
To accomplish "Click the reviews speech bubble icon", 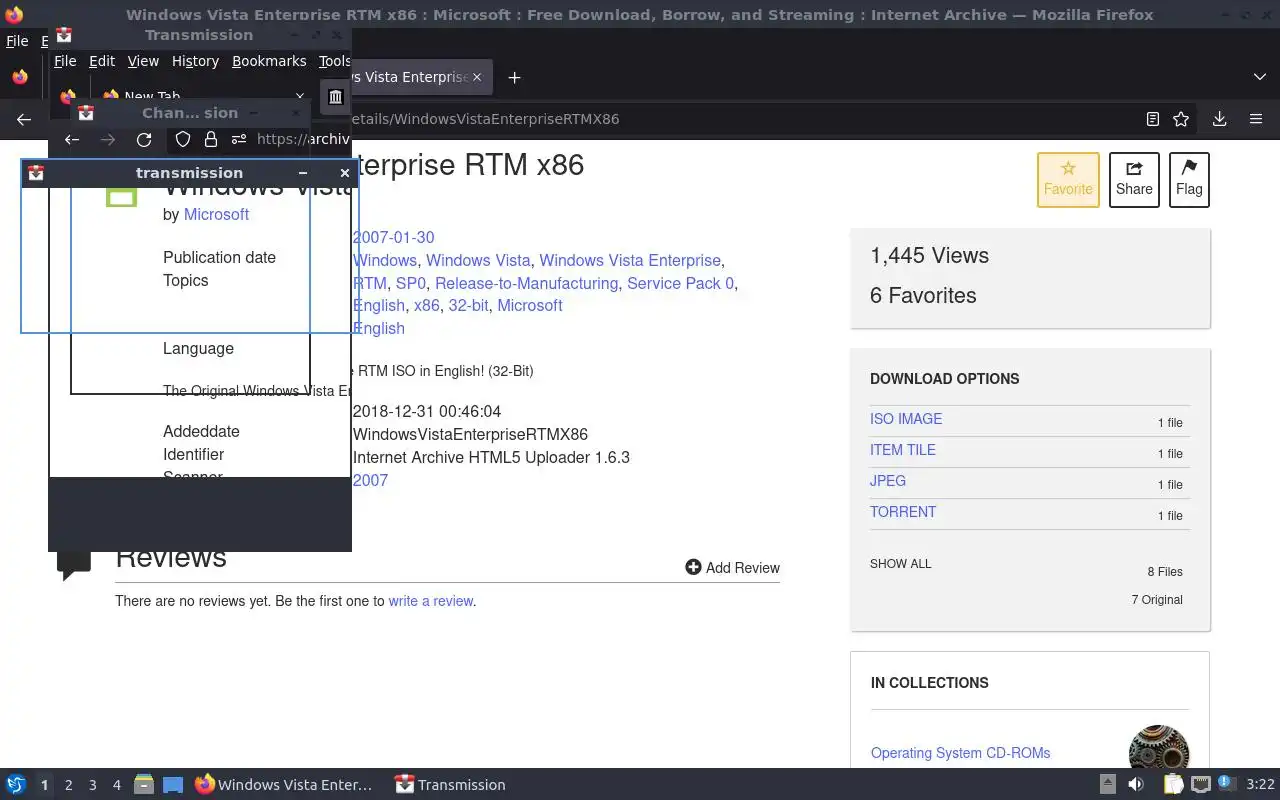I will pyautogui.click(x=74, y=564).
